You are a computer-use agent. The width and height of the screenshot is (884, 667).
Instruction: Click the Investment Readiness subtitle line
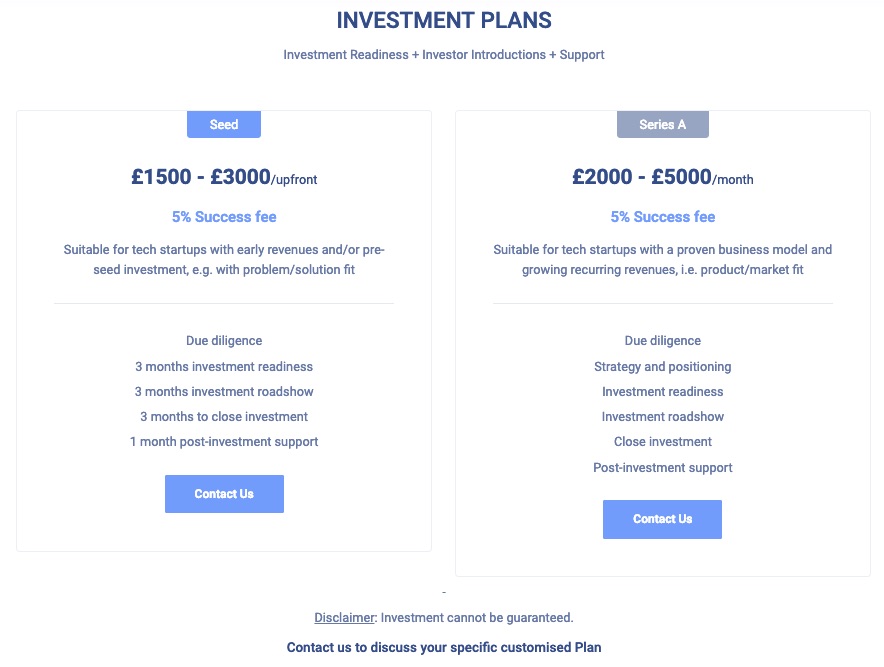pos(444,55)
